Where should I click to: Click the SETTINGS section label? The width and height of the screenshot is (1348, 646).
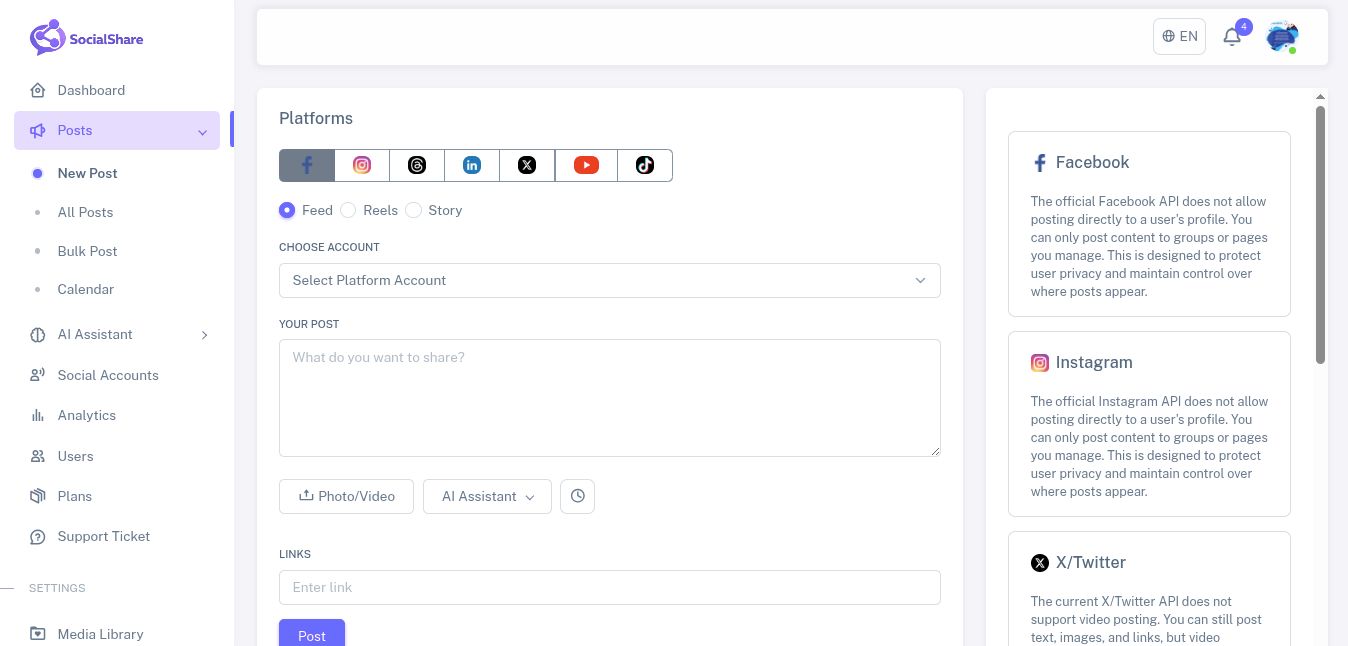[x=57, y=588]
